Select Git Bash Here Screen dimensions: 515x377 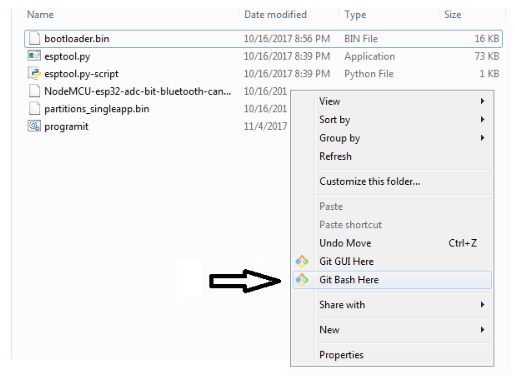pos(392,280)
